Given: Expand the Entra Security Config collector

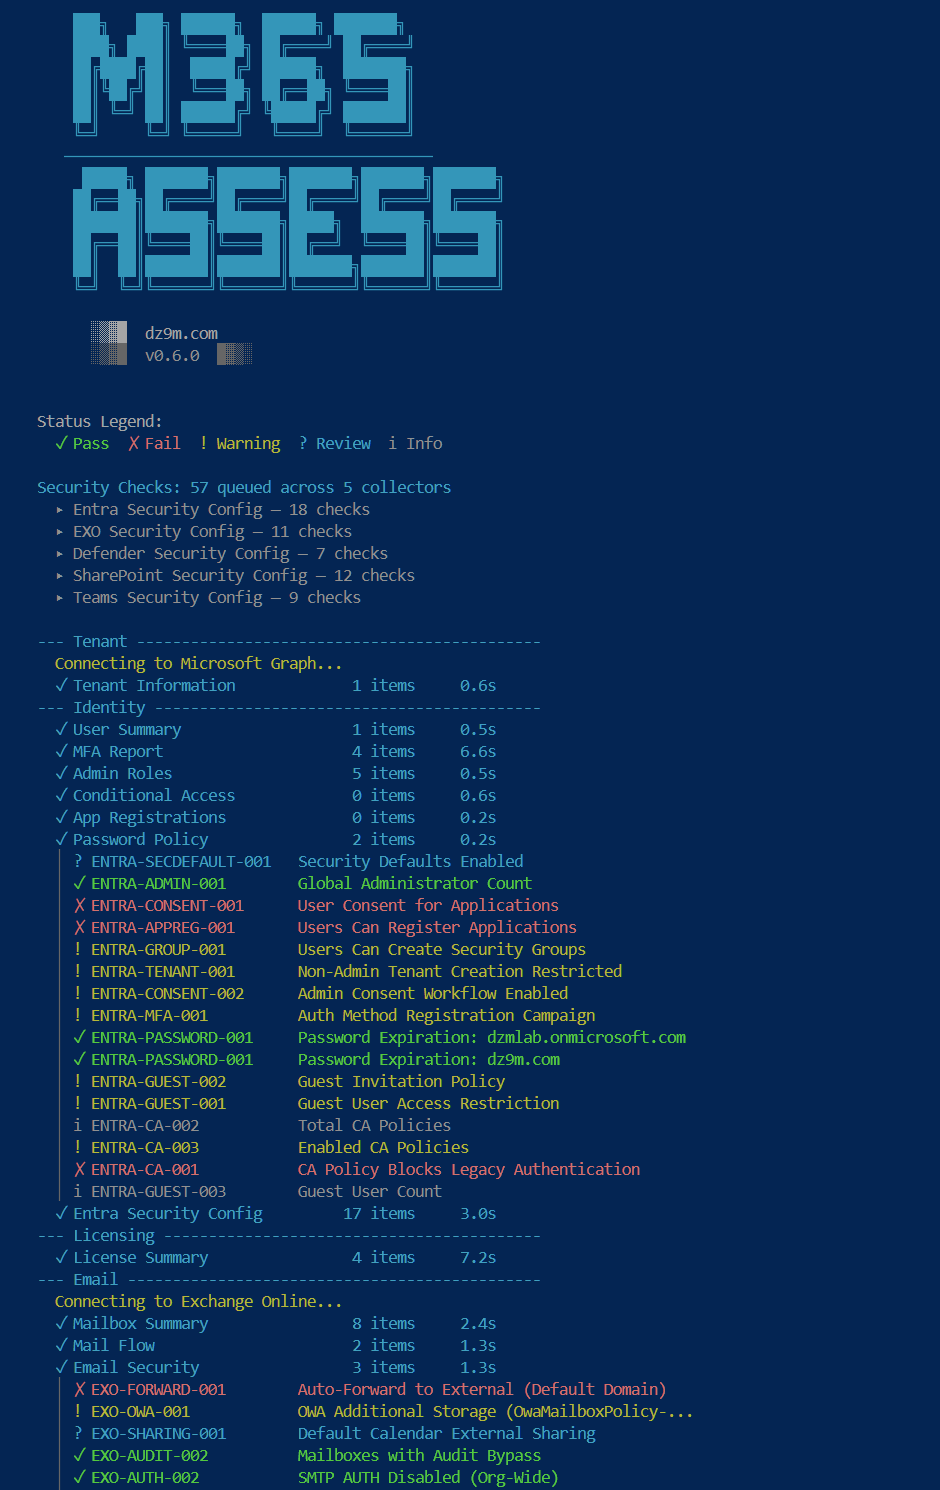Looking at the screenshot, I should (x=60, y=509).
